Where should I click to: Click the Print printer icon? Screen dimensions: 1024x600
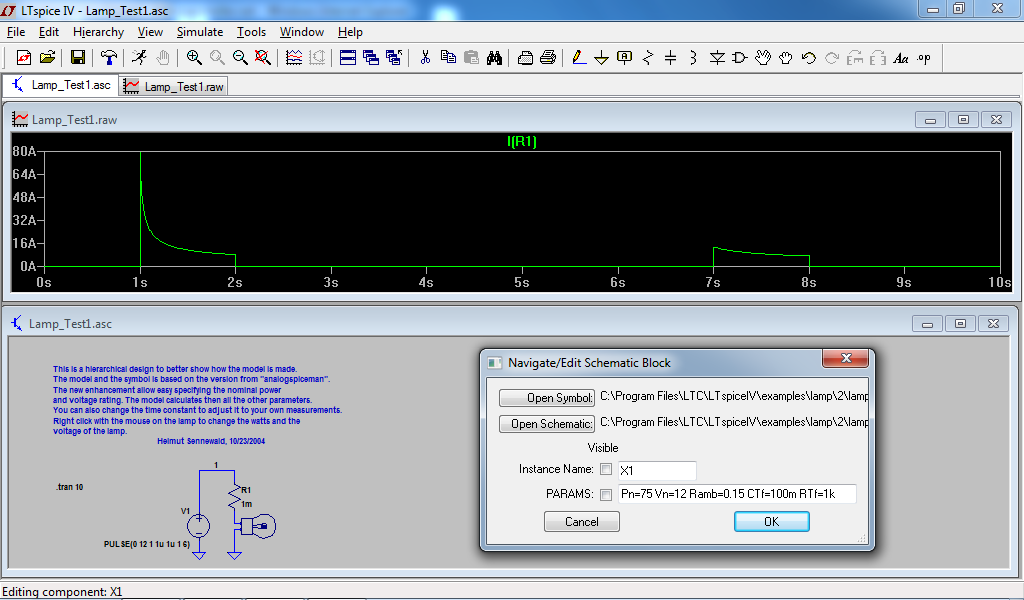(x=548, y=58)
